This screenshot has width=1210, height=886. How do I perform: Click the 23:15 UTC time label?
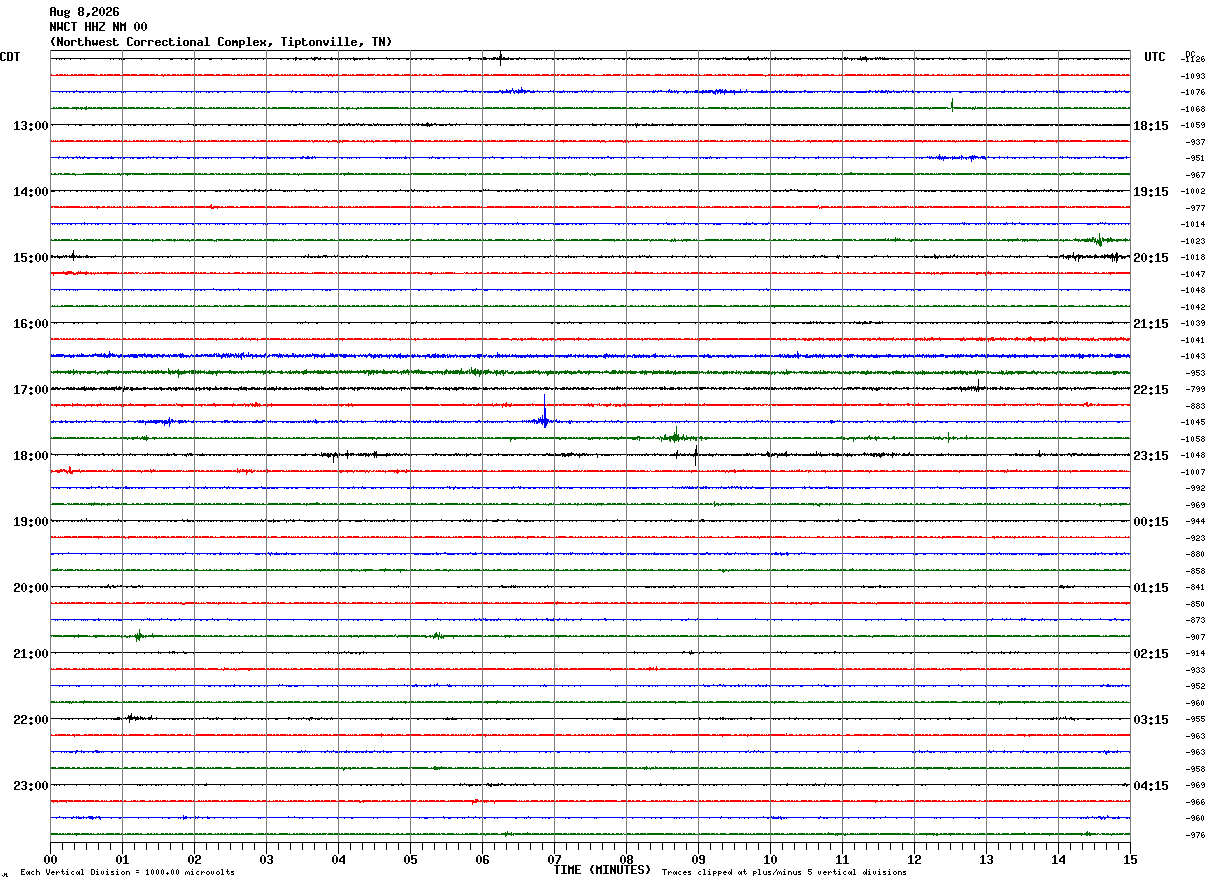[1151, 456]
